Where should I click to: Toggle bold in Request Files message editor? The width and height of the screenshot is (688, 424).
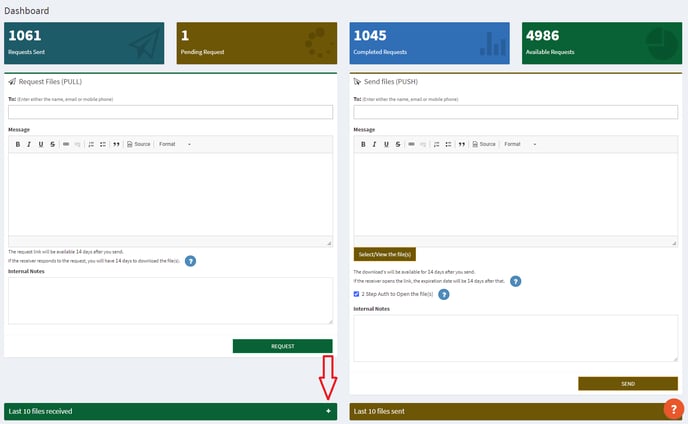click(x=17, y=144)
